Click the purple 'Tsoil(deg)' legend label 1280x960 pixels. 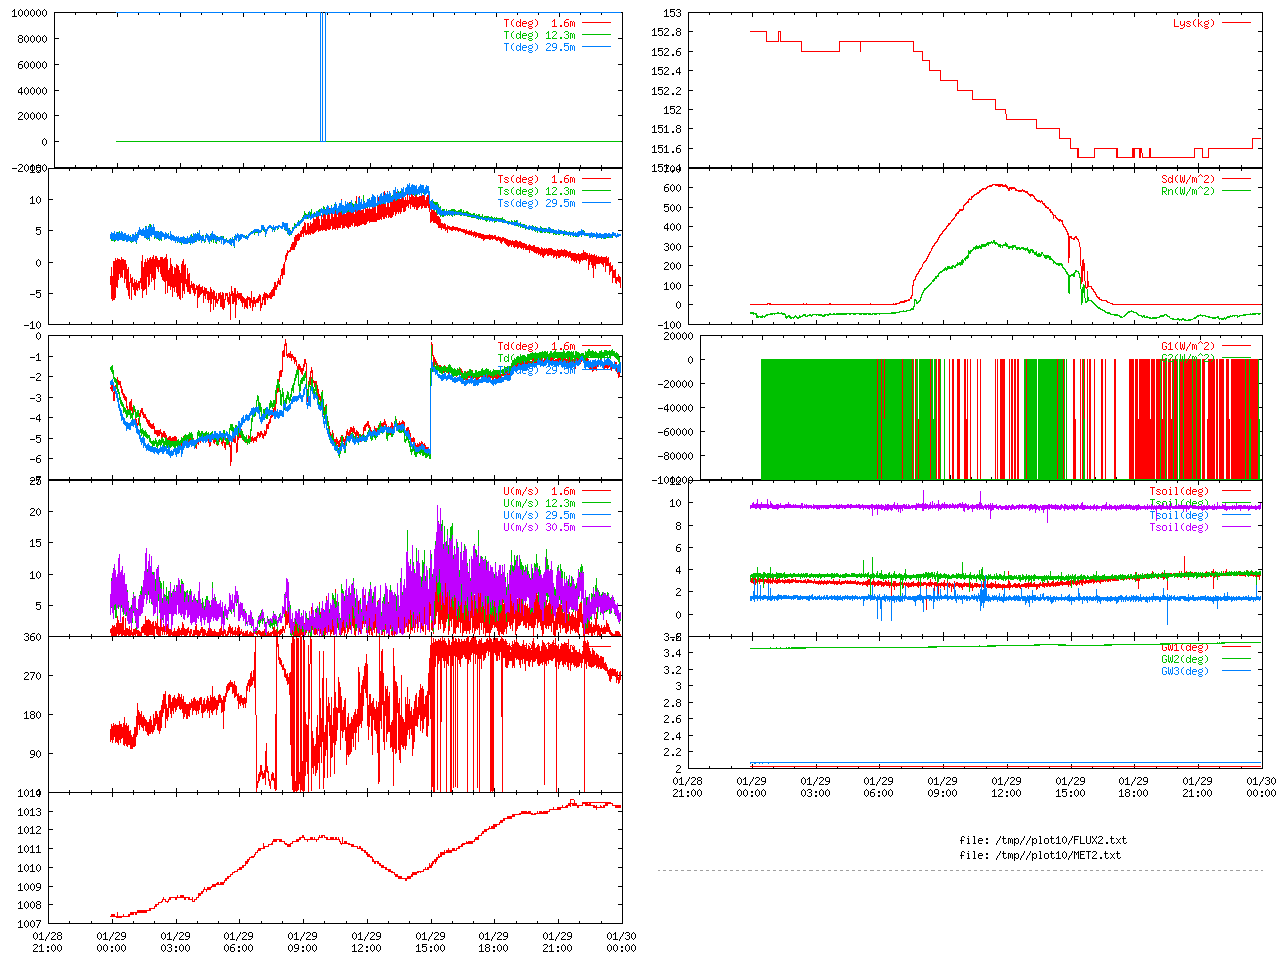(x=1179, y=527)
